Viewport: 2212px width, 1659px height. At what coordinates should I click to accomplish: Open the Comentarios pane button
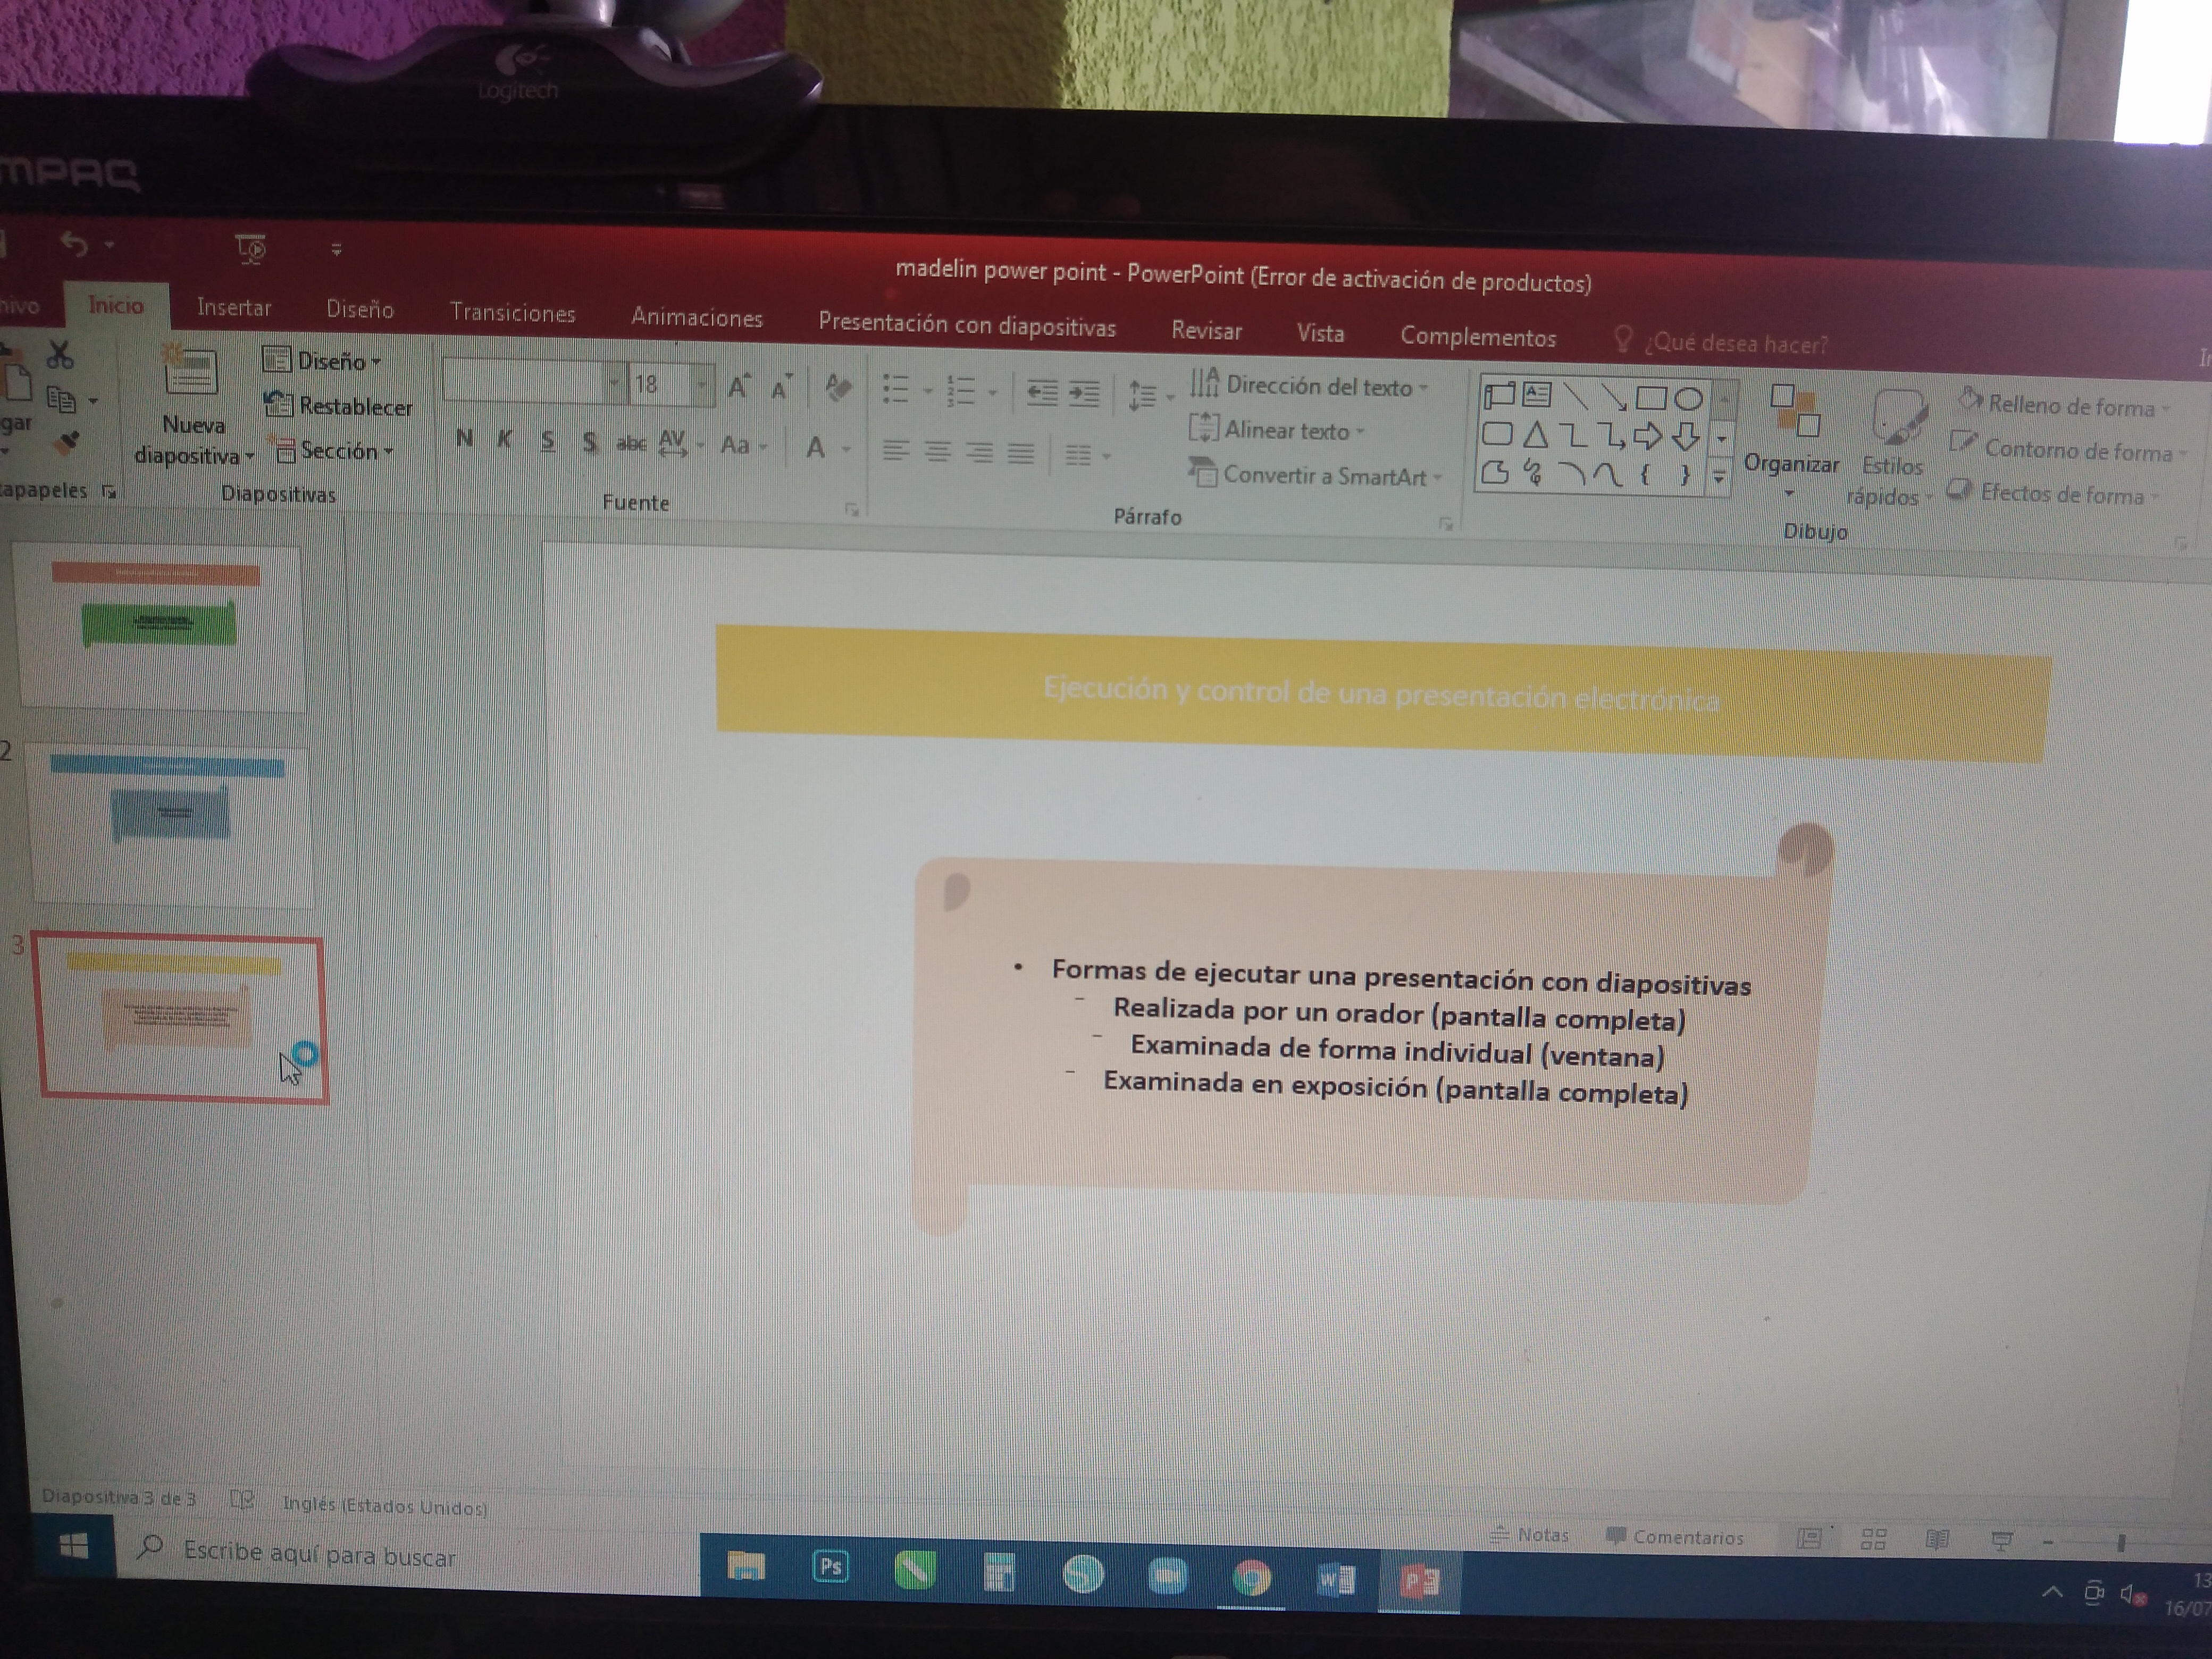click(x=1675, y=1537)
